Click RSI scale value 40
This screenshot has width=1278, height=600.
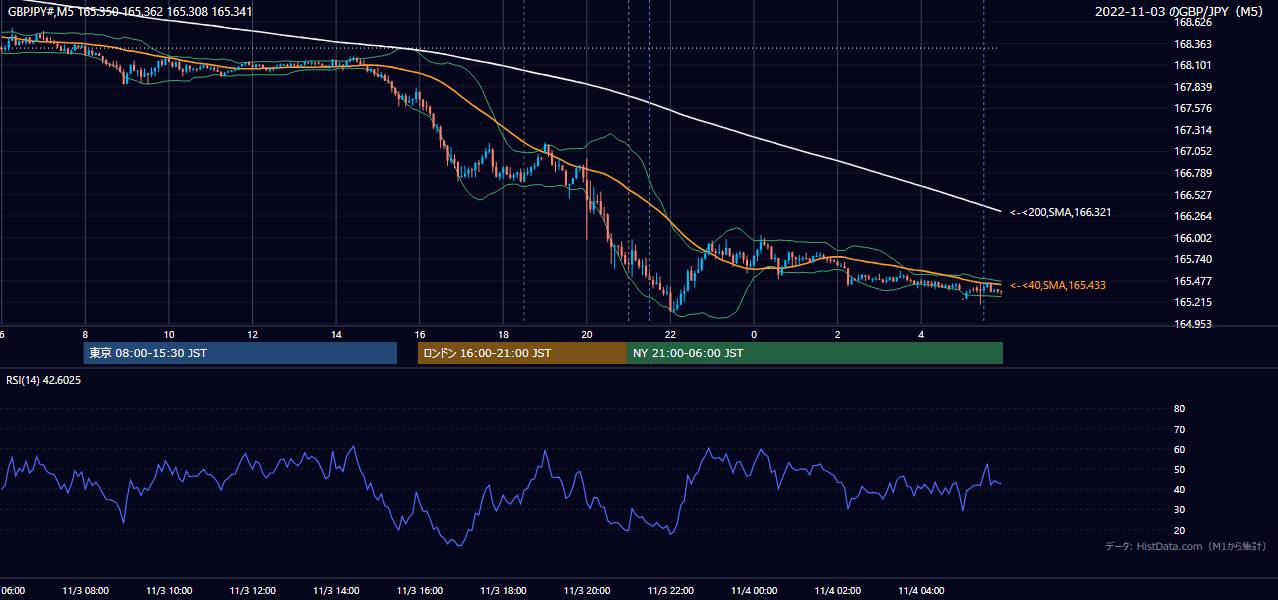[1179, 490]
